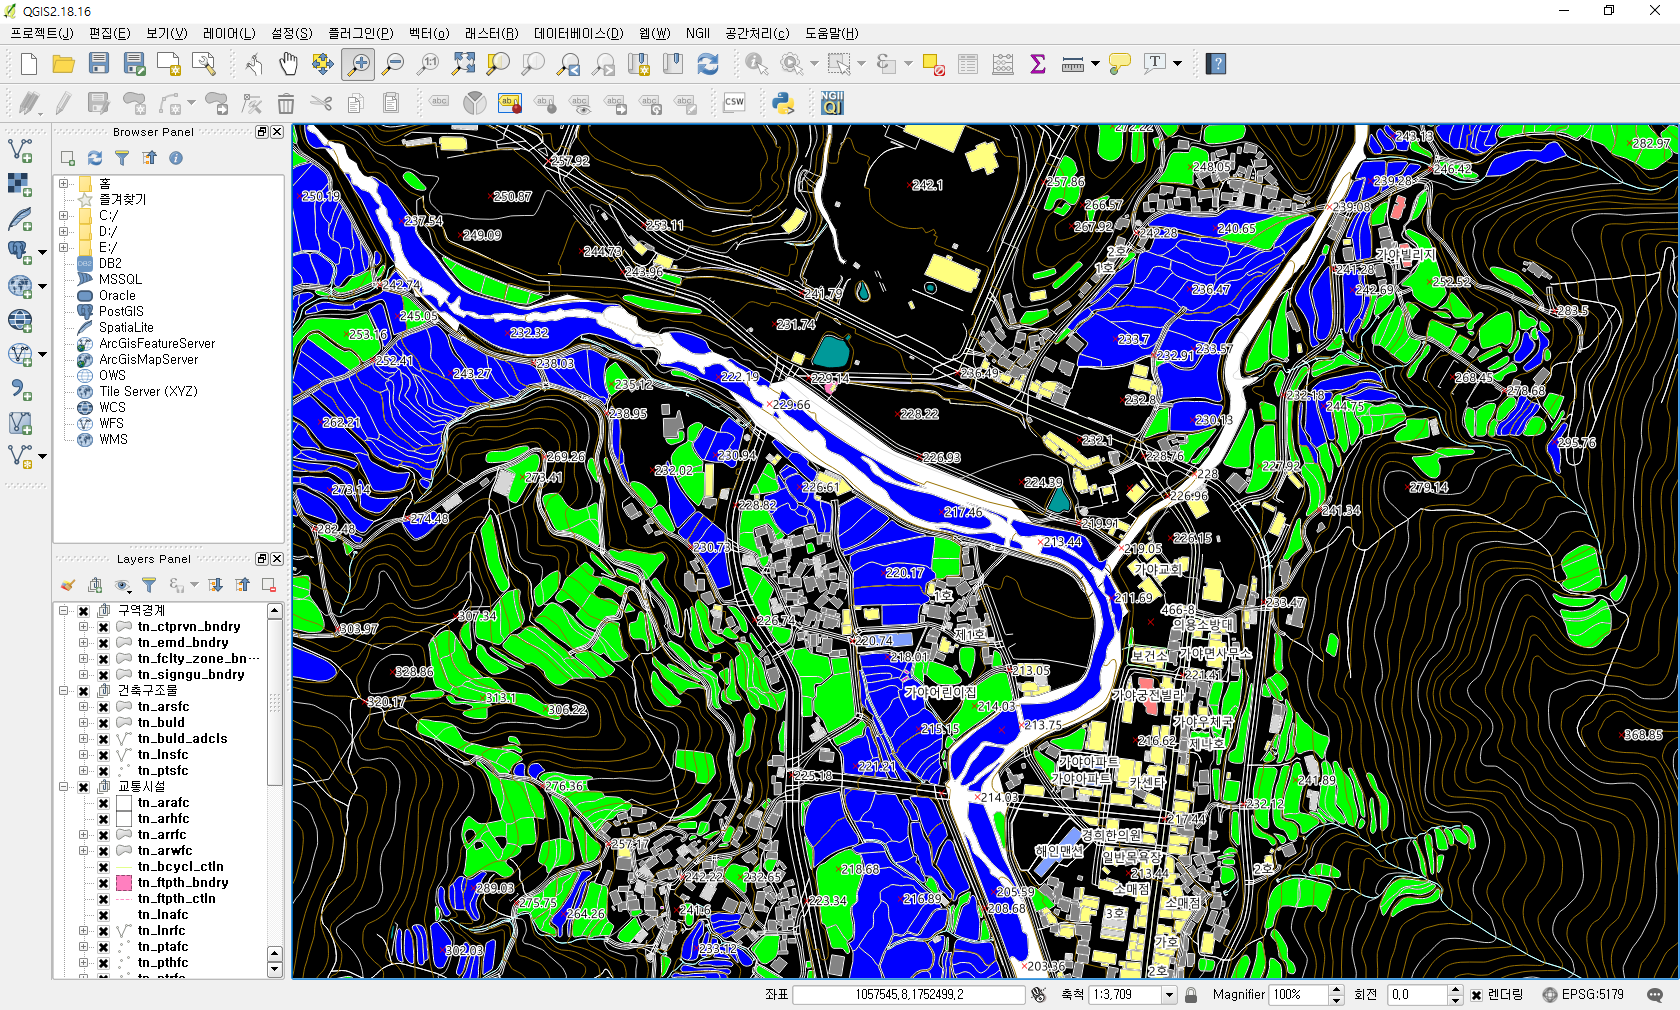Click the filter legend icon in Layers Panel
This screenshot has height=1010, width=1680.
[x=149, y=585]
